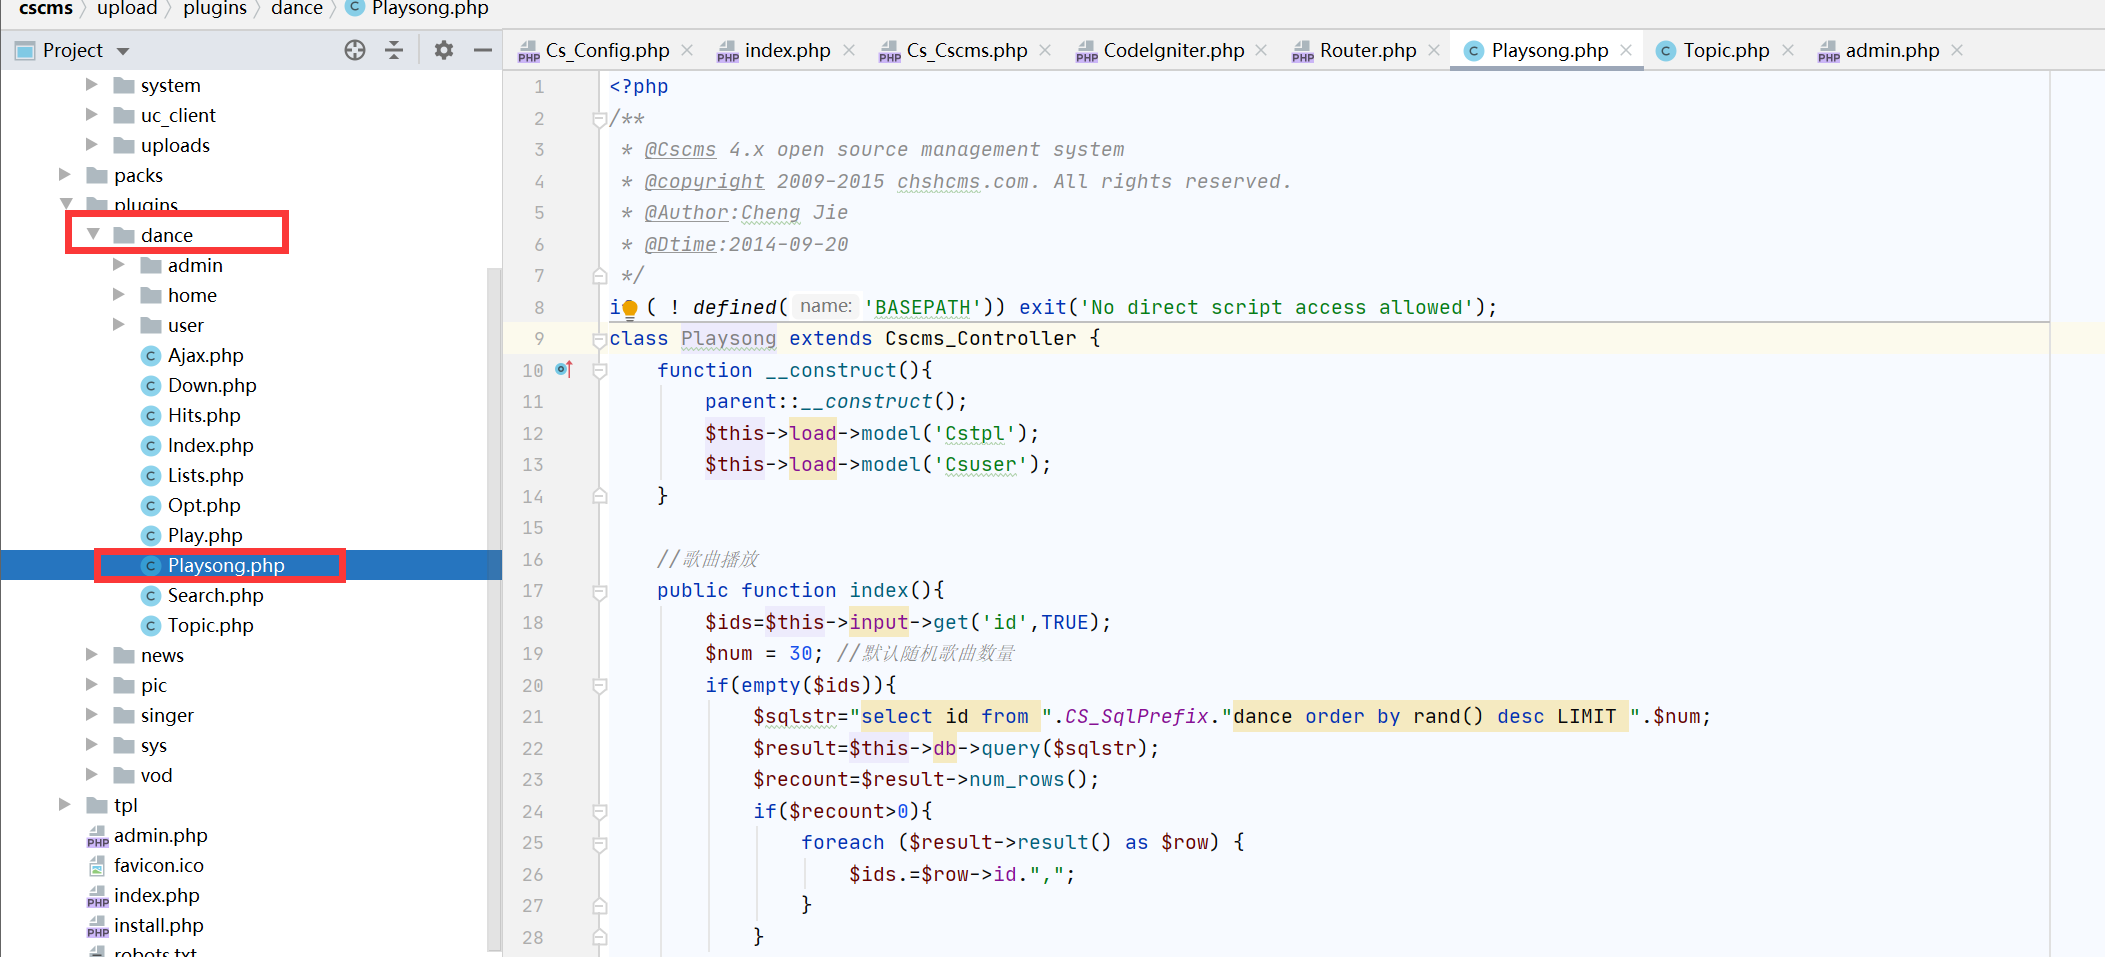Click the overriding method gutter icon on line 10
This screenshot has width=2105, height=957.
(564, 370)
